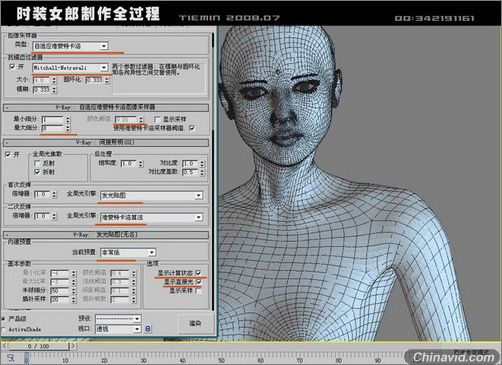The width and height of the screenshot is (502, 365).
Task: Adjust the 半球细分 spinner arrows
Action: click(x=74, y=291)
